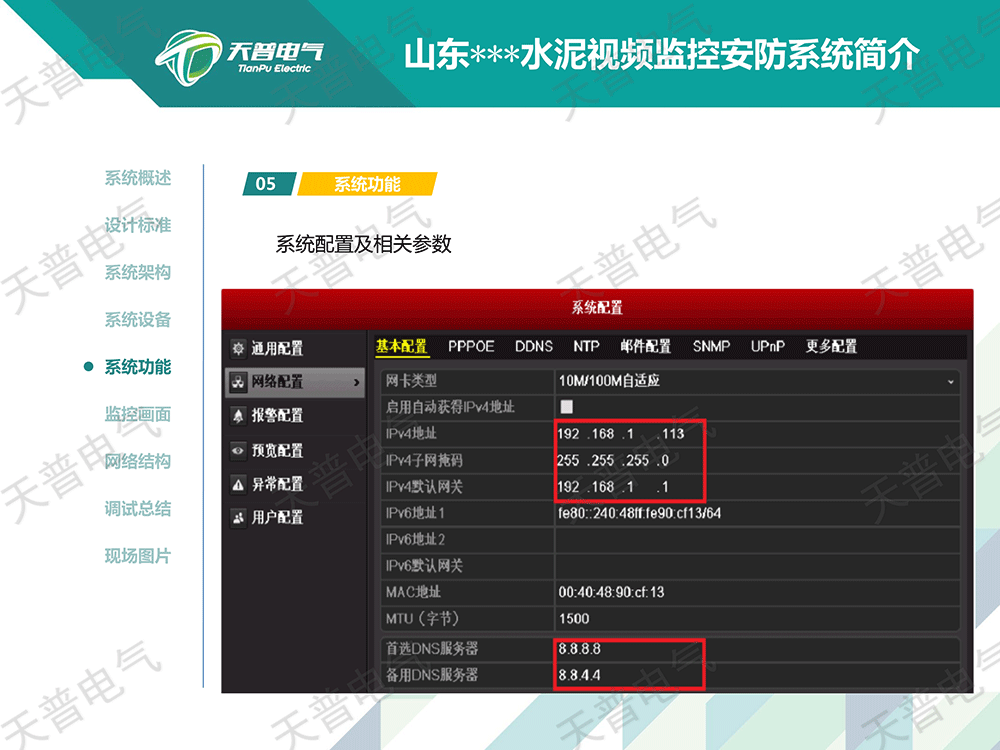
Task: Go to the 设计标准 section
Action: [x=138, y=225]
